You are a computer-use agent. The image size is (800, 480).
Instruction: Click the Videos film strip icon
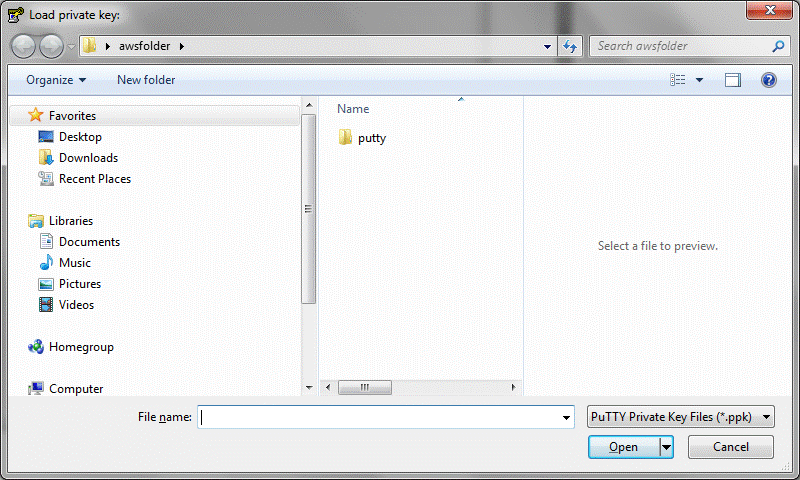click(x=46, y=305)
